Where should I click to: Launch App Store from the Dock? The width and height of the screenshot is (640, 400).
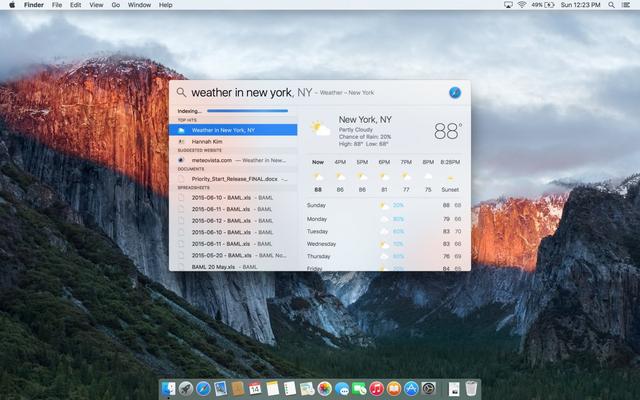click(x=411, y=388)
